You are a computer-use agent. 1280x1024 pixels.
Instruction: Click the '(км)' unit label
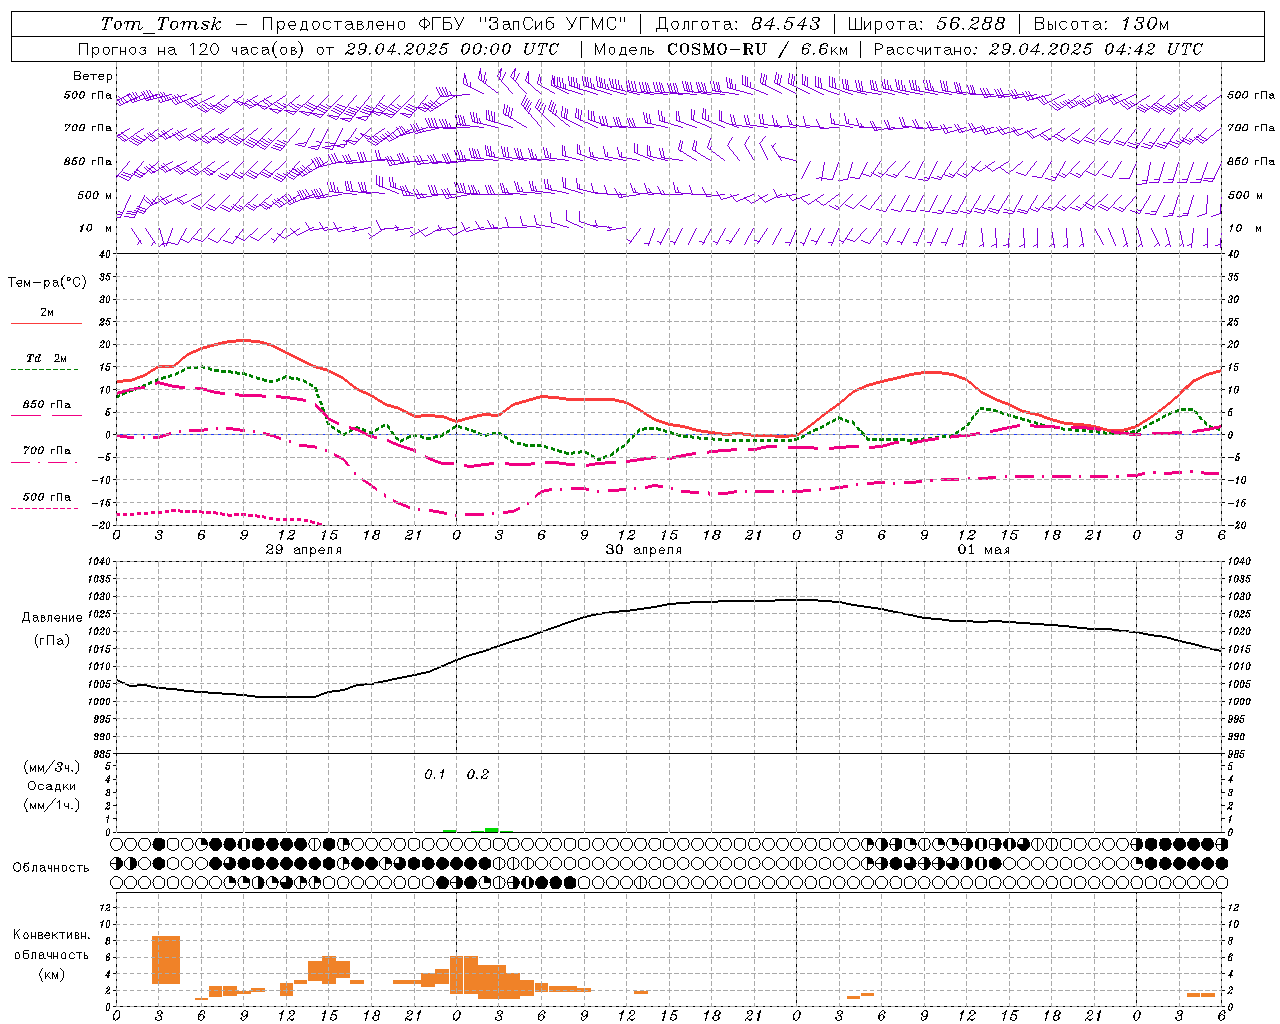(x=51, y=974)
